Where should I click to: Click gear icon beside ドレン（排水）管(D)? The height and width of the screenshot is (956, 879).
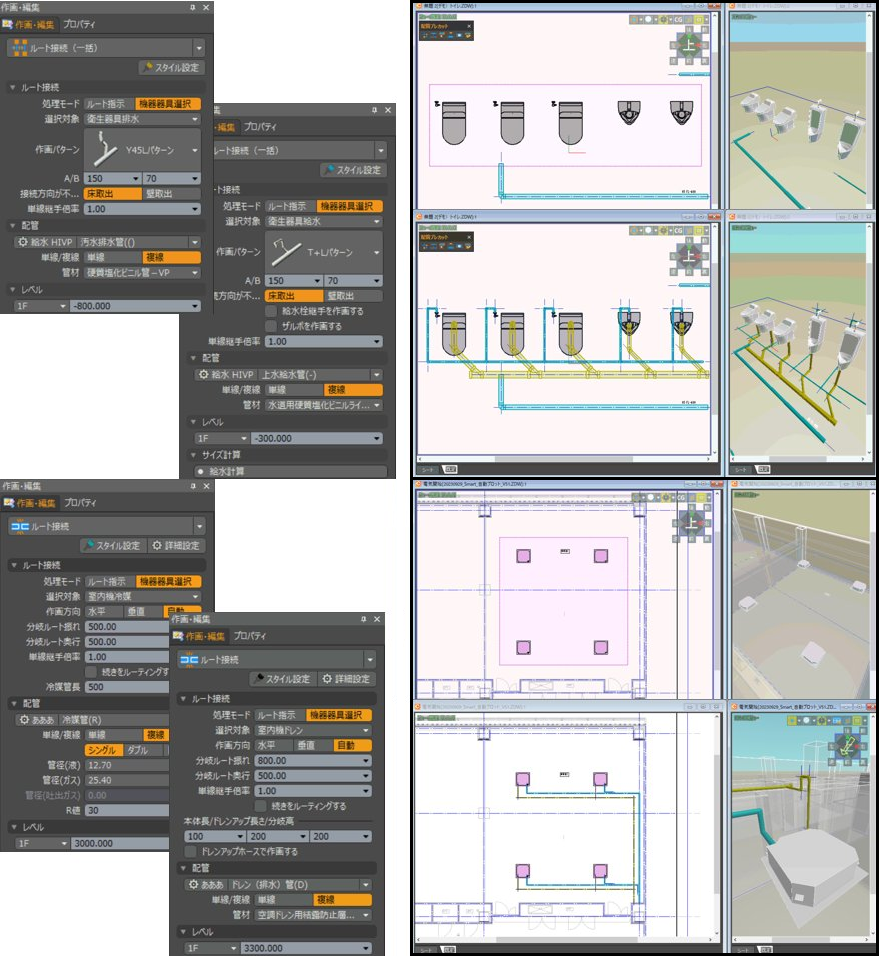point(192,885)
